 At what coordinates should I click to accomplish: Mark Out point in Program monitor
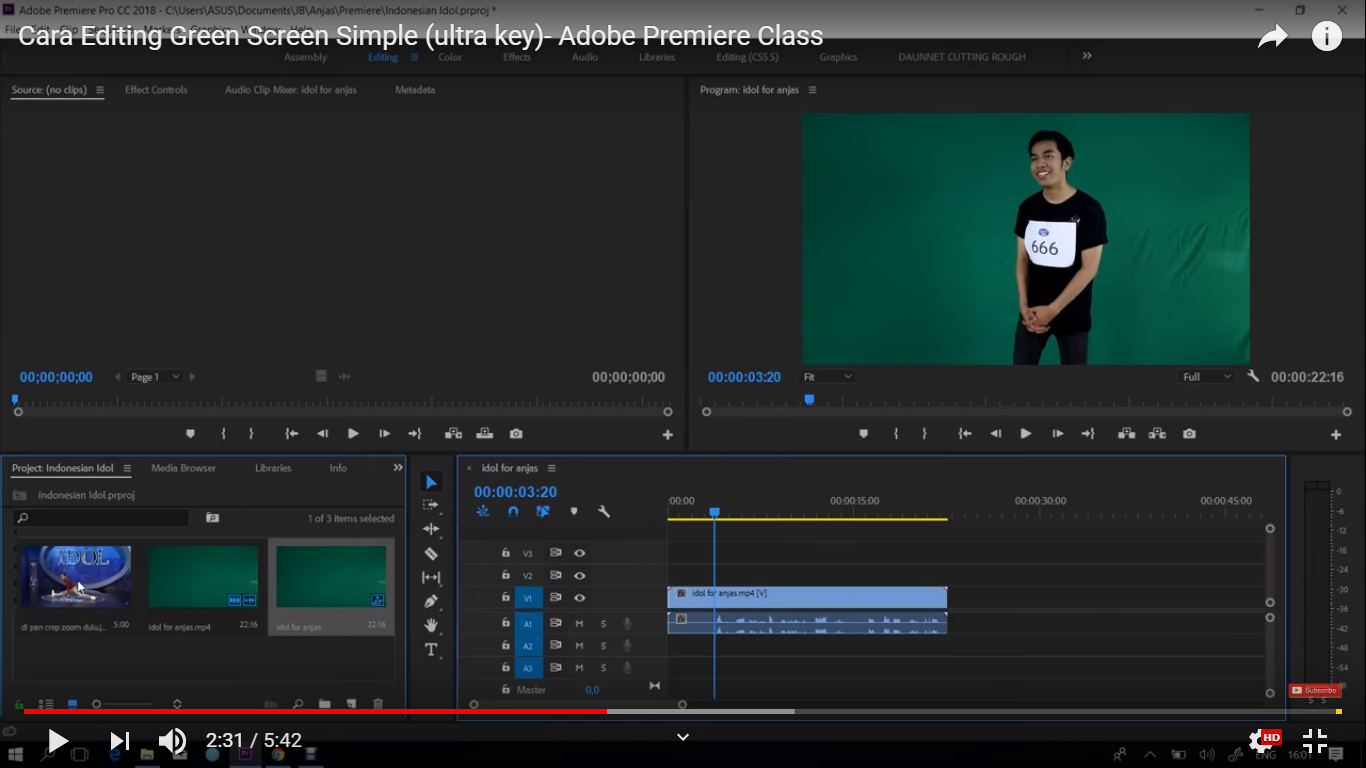tap(924, 434)
